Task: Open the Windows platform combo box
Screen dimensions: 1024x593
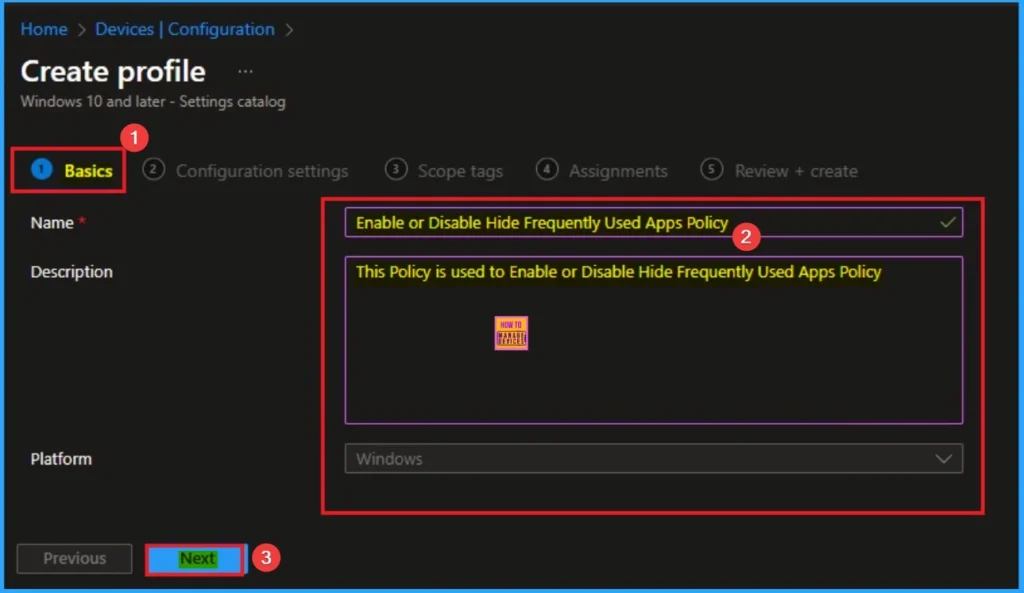Action: (654, 458)
